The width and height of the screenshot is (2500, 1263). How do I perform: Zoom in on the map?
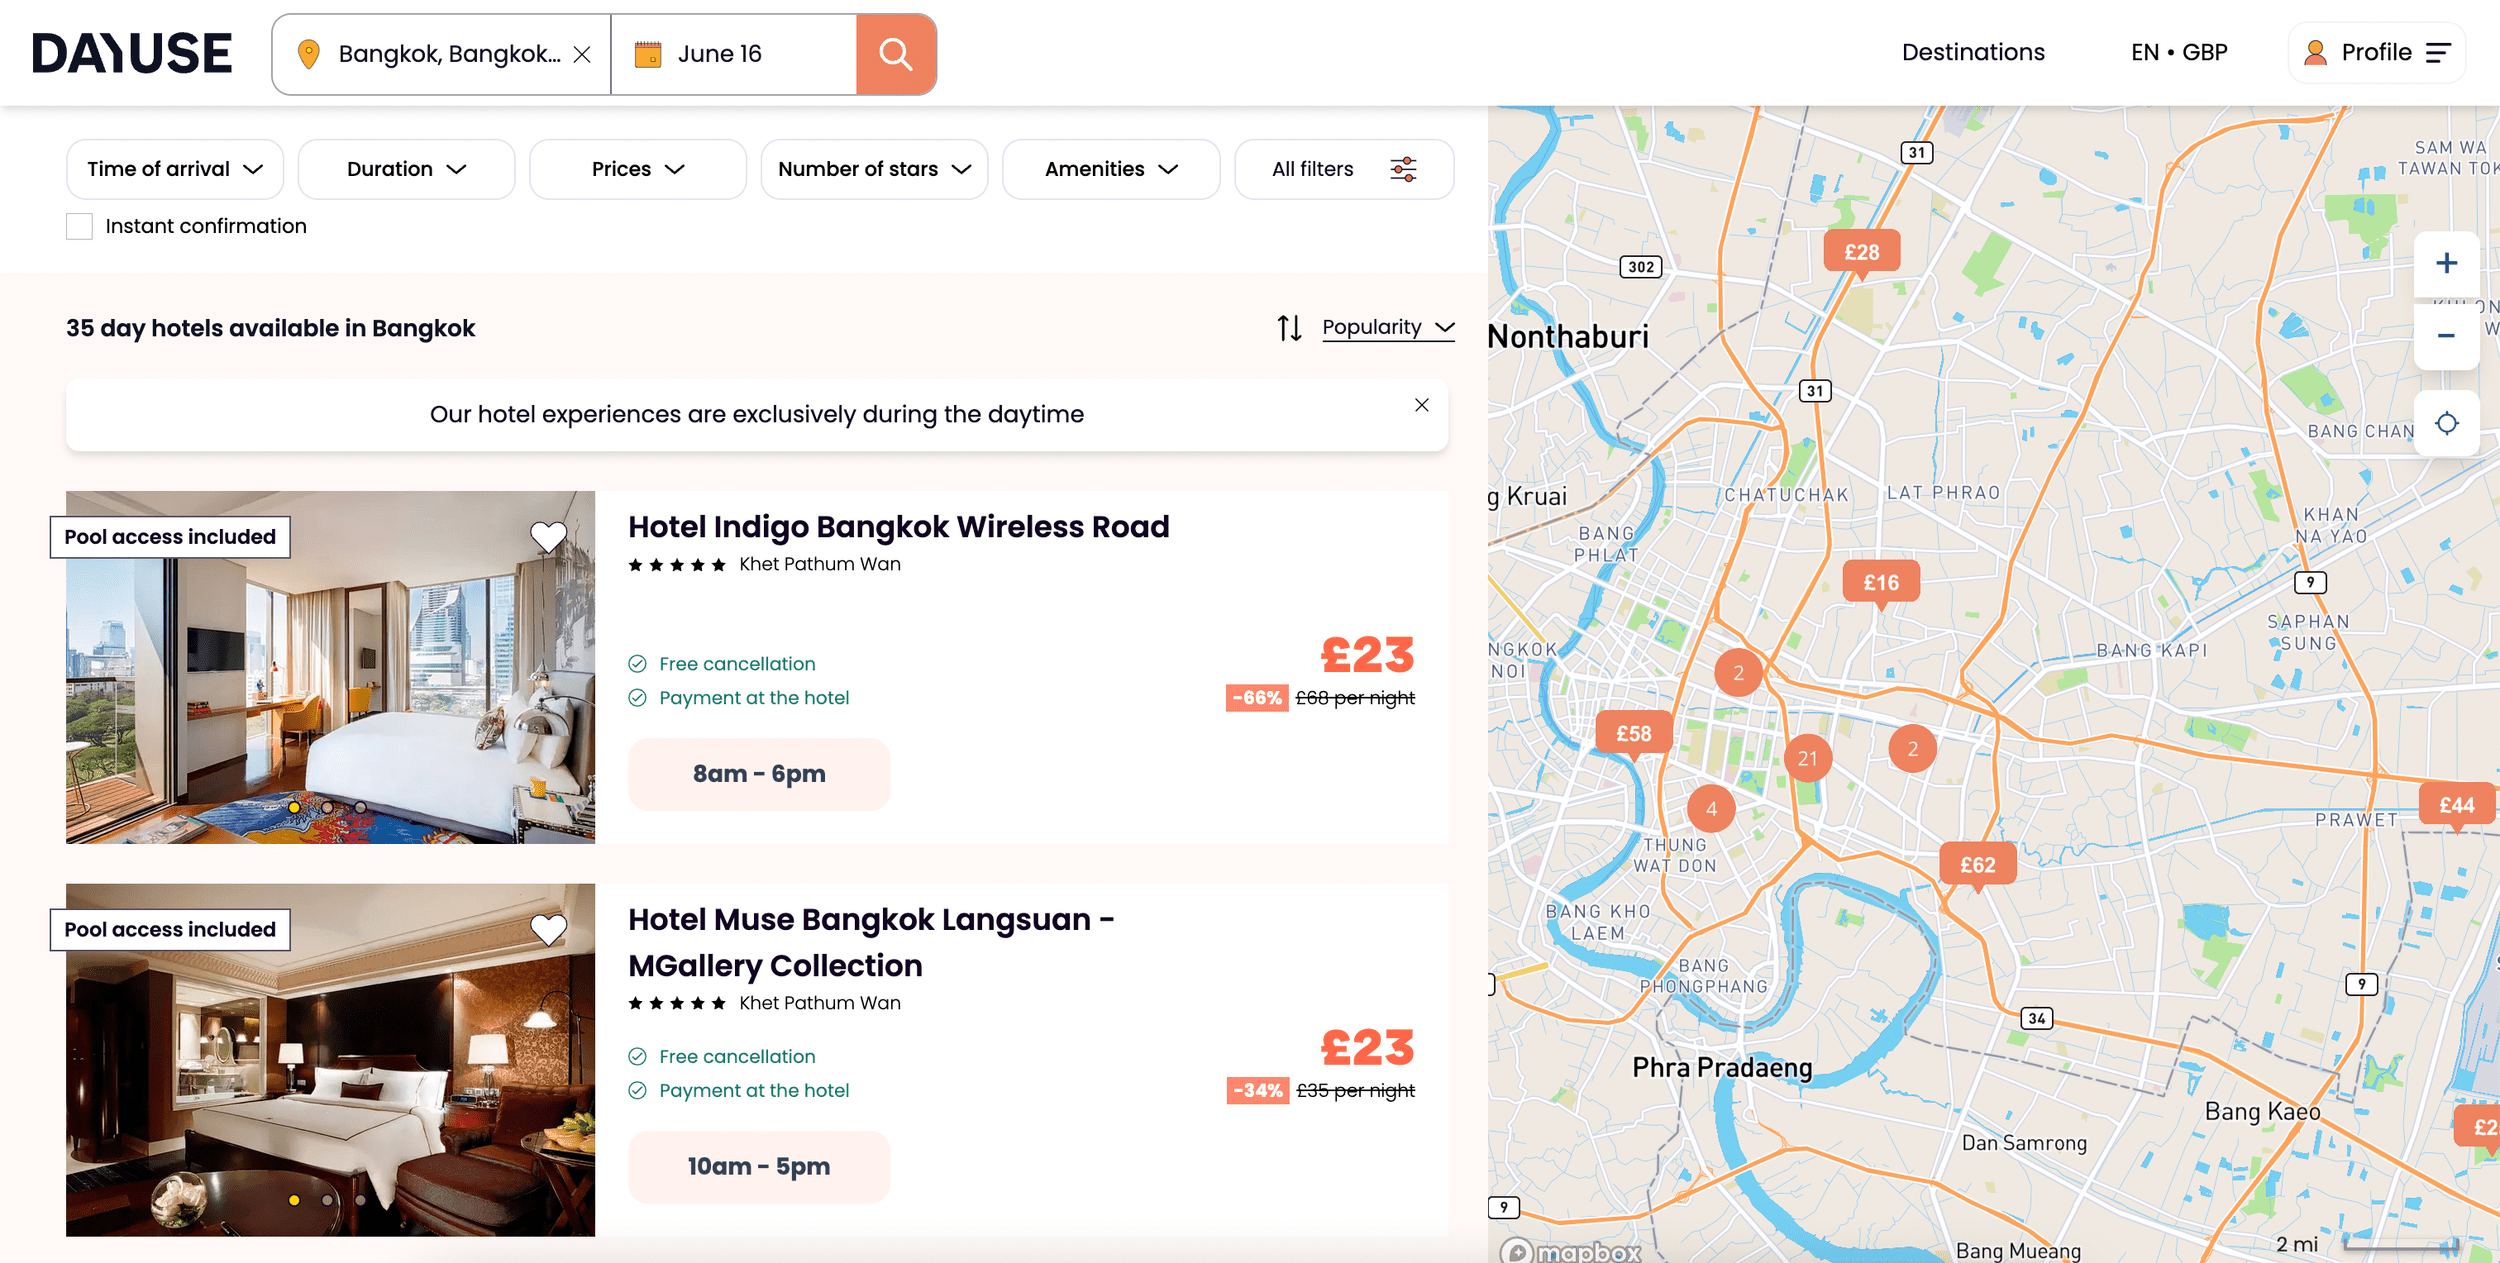2446,263
